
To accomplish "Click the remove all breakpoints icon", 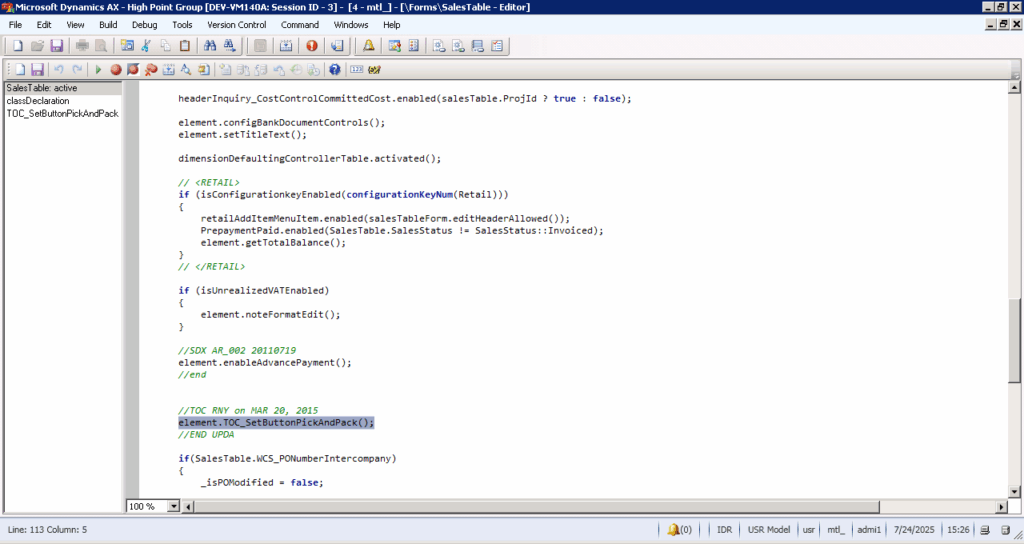I will tap(151, 69).
